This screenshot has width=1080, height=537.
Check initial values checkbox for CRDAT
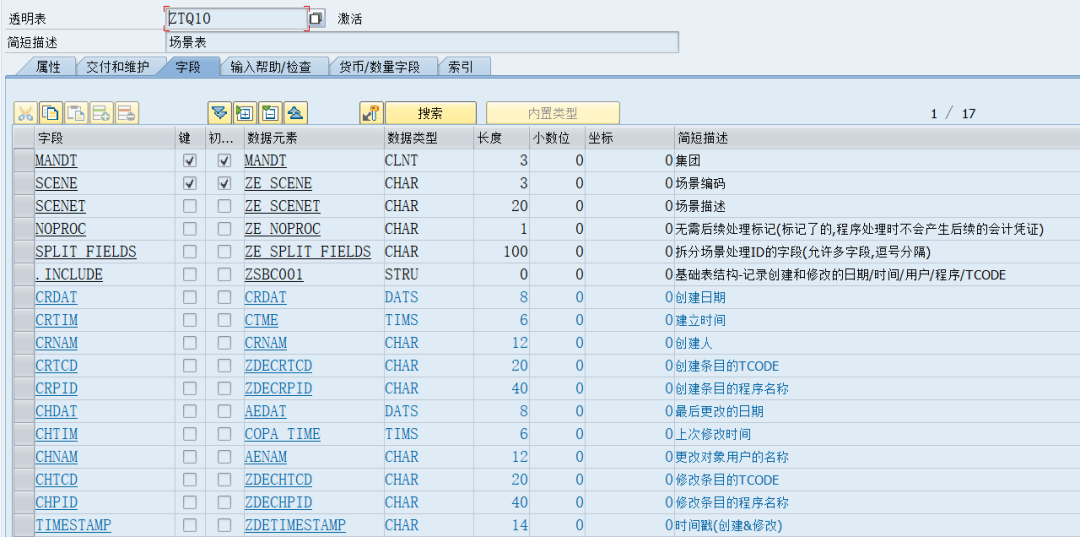[x=225, y=297]
